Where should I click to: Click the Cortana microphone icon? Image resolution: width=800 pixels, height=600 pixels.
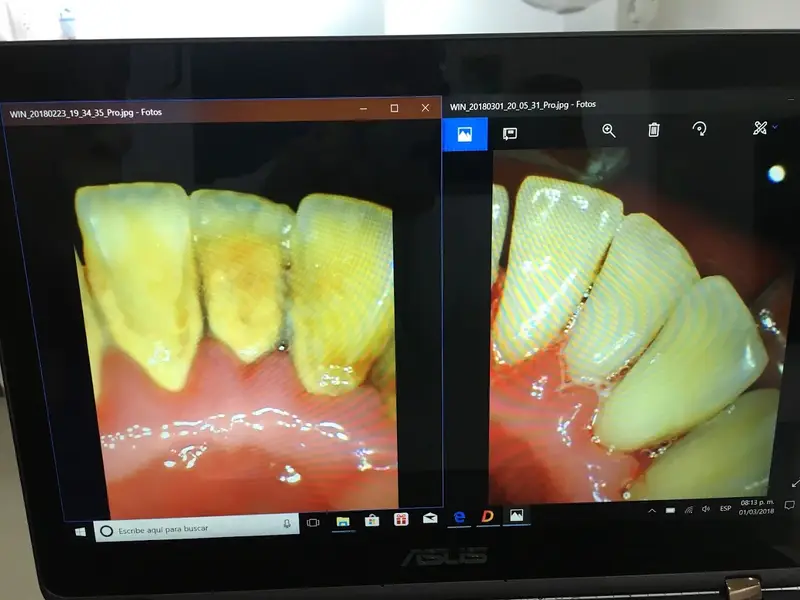pyautogui.click(x=287, y=524)
